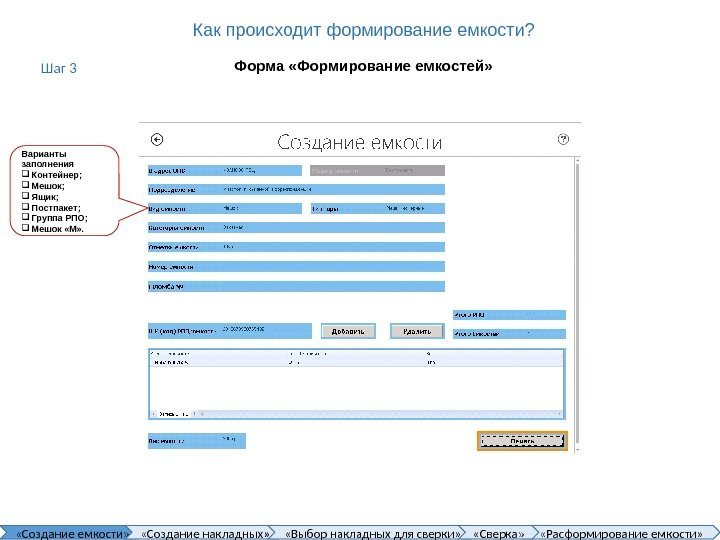The height and width of the screenshot is (540, 720).
Task: Go back using the circled arrow icon
Action: click(157, 140)
